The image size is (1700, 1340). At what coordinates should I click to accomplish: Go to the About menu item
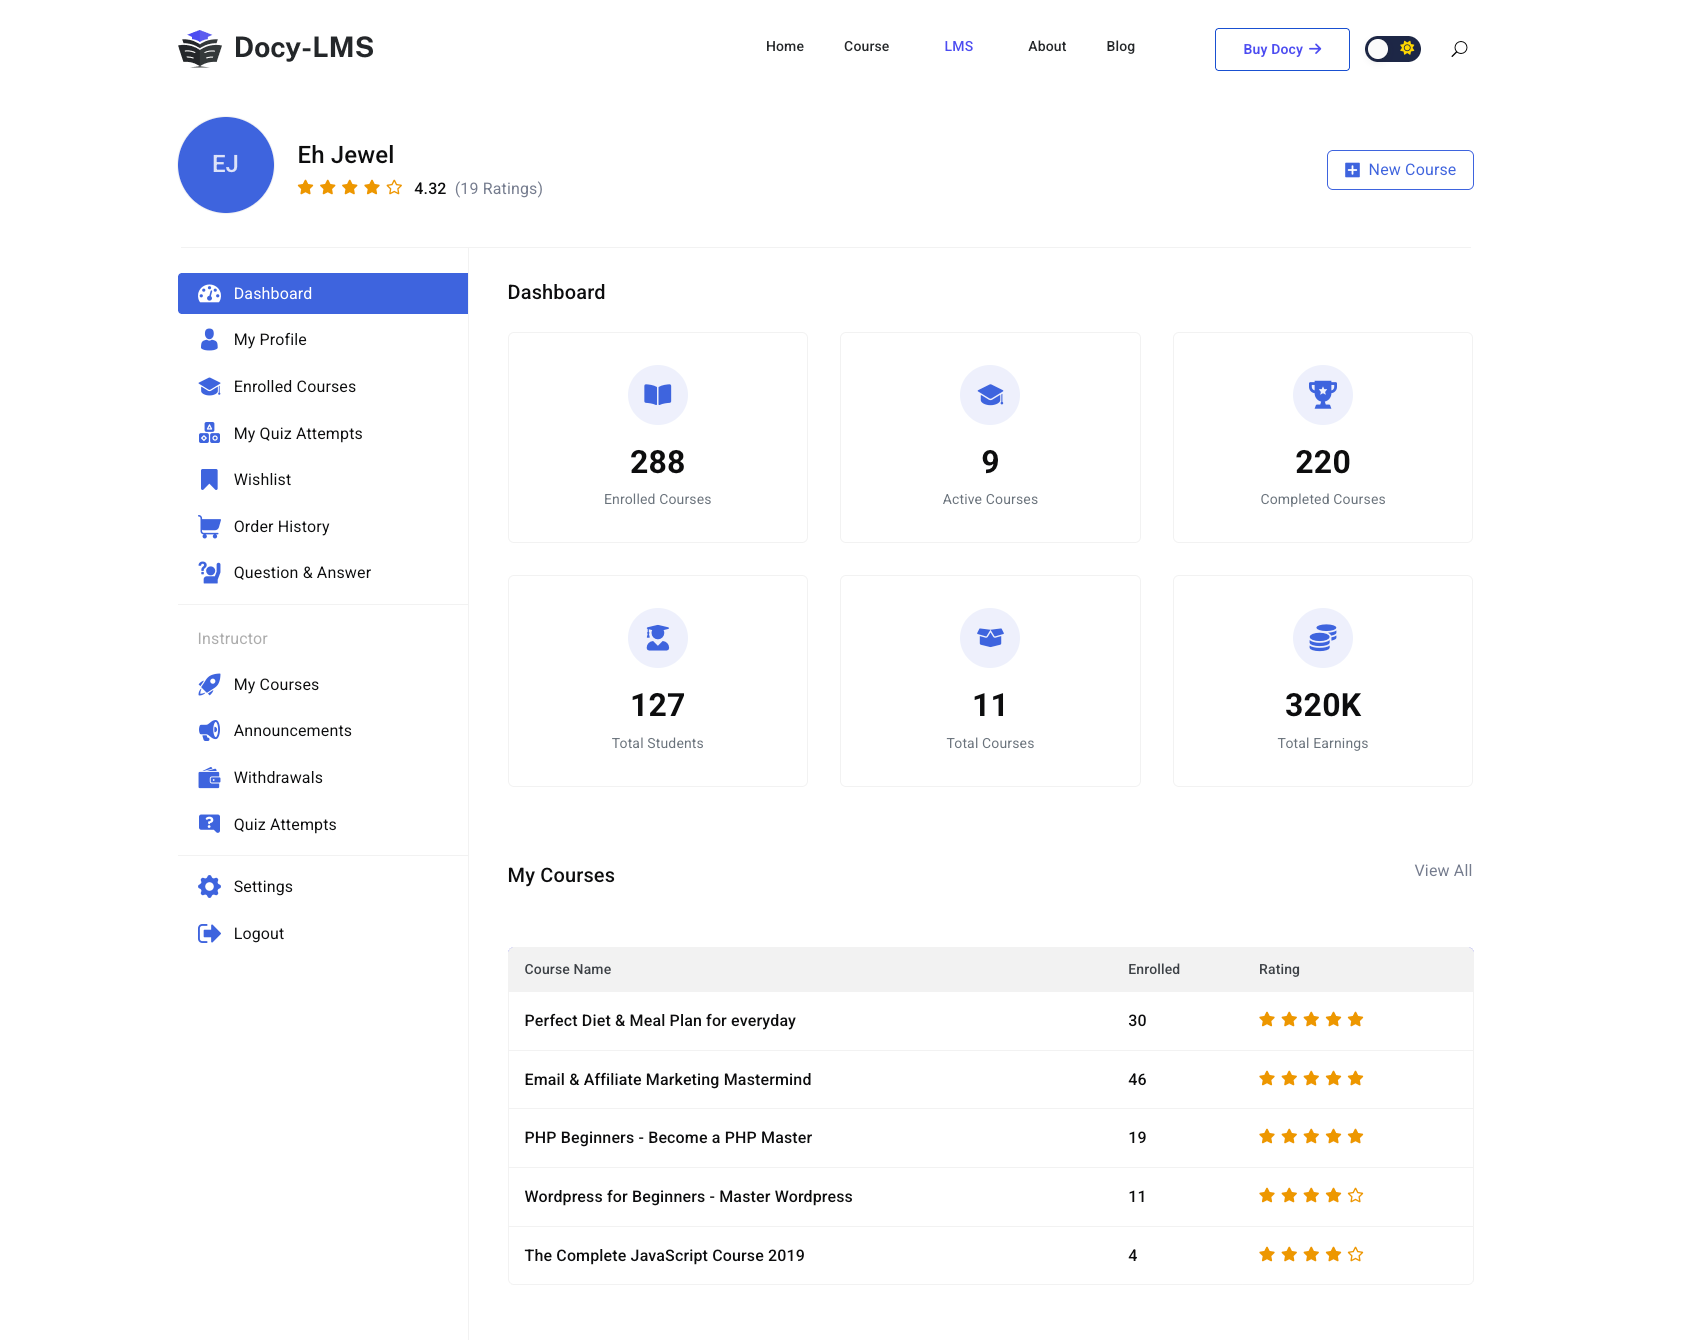click(x=1047, y=46)
